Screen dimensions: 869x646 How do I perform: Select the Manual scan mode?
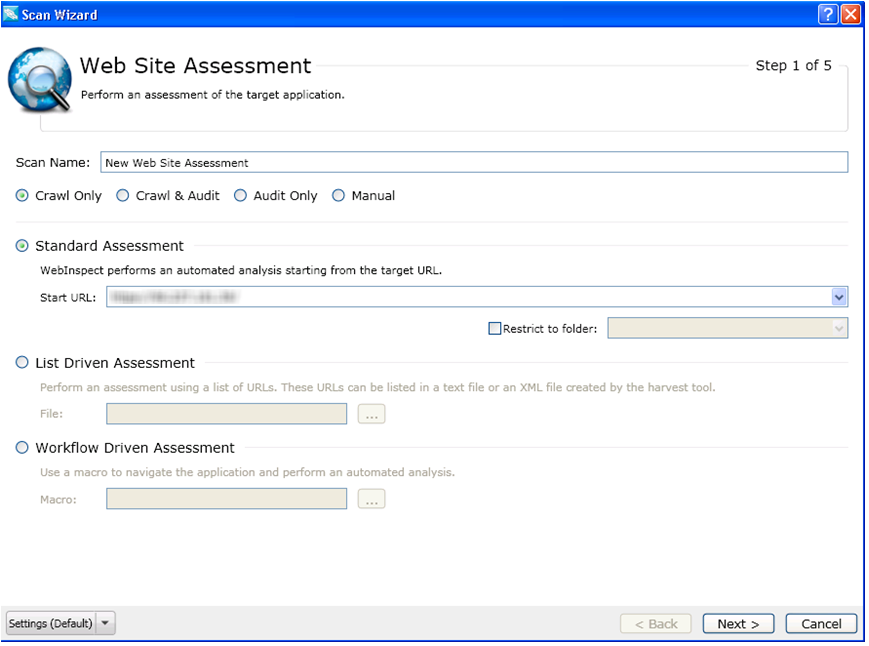point(338,196)
